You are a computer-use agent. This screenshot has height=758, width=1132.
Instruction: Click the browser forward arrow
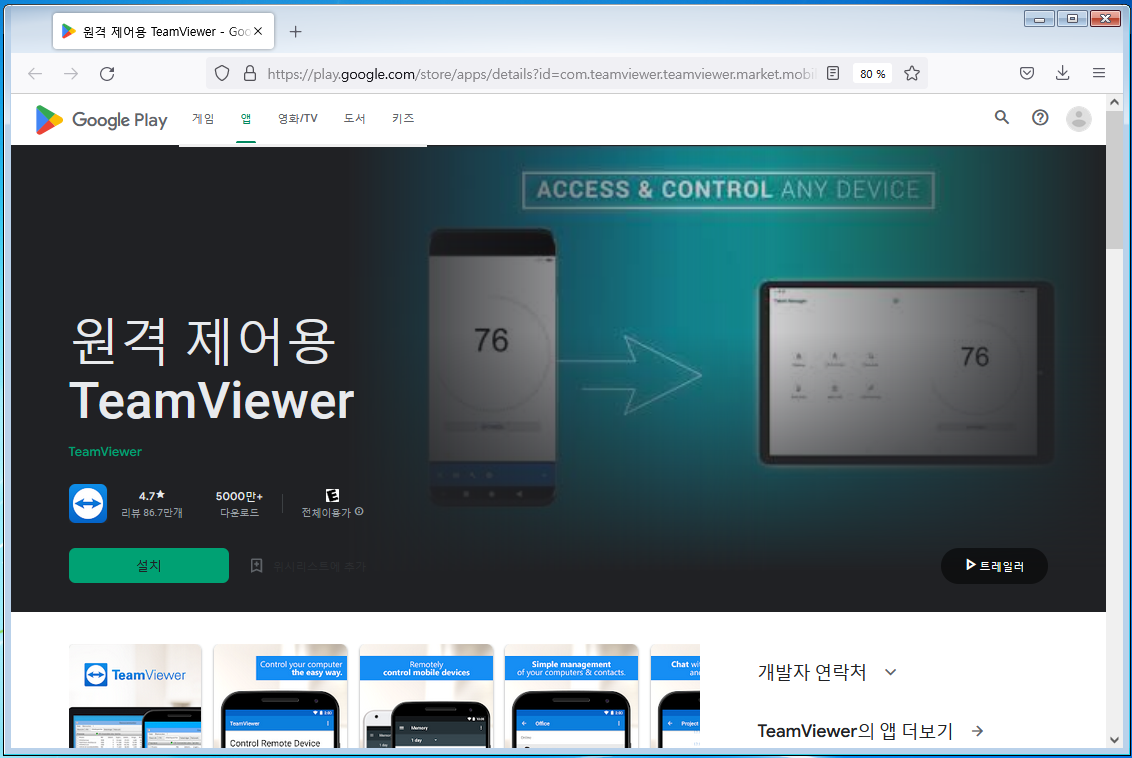coord(71,74)
